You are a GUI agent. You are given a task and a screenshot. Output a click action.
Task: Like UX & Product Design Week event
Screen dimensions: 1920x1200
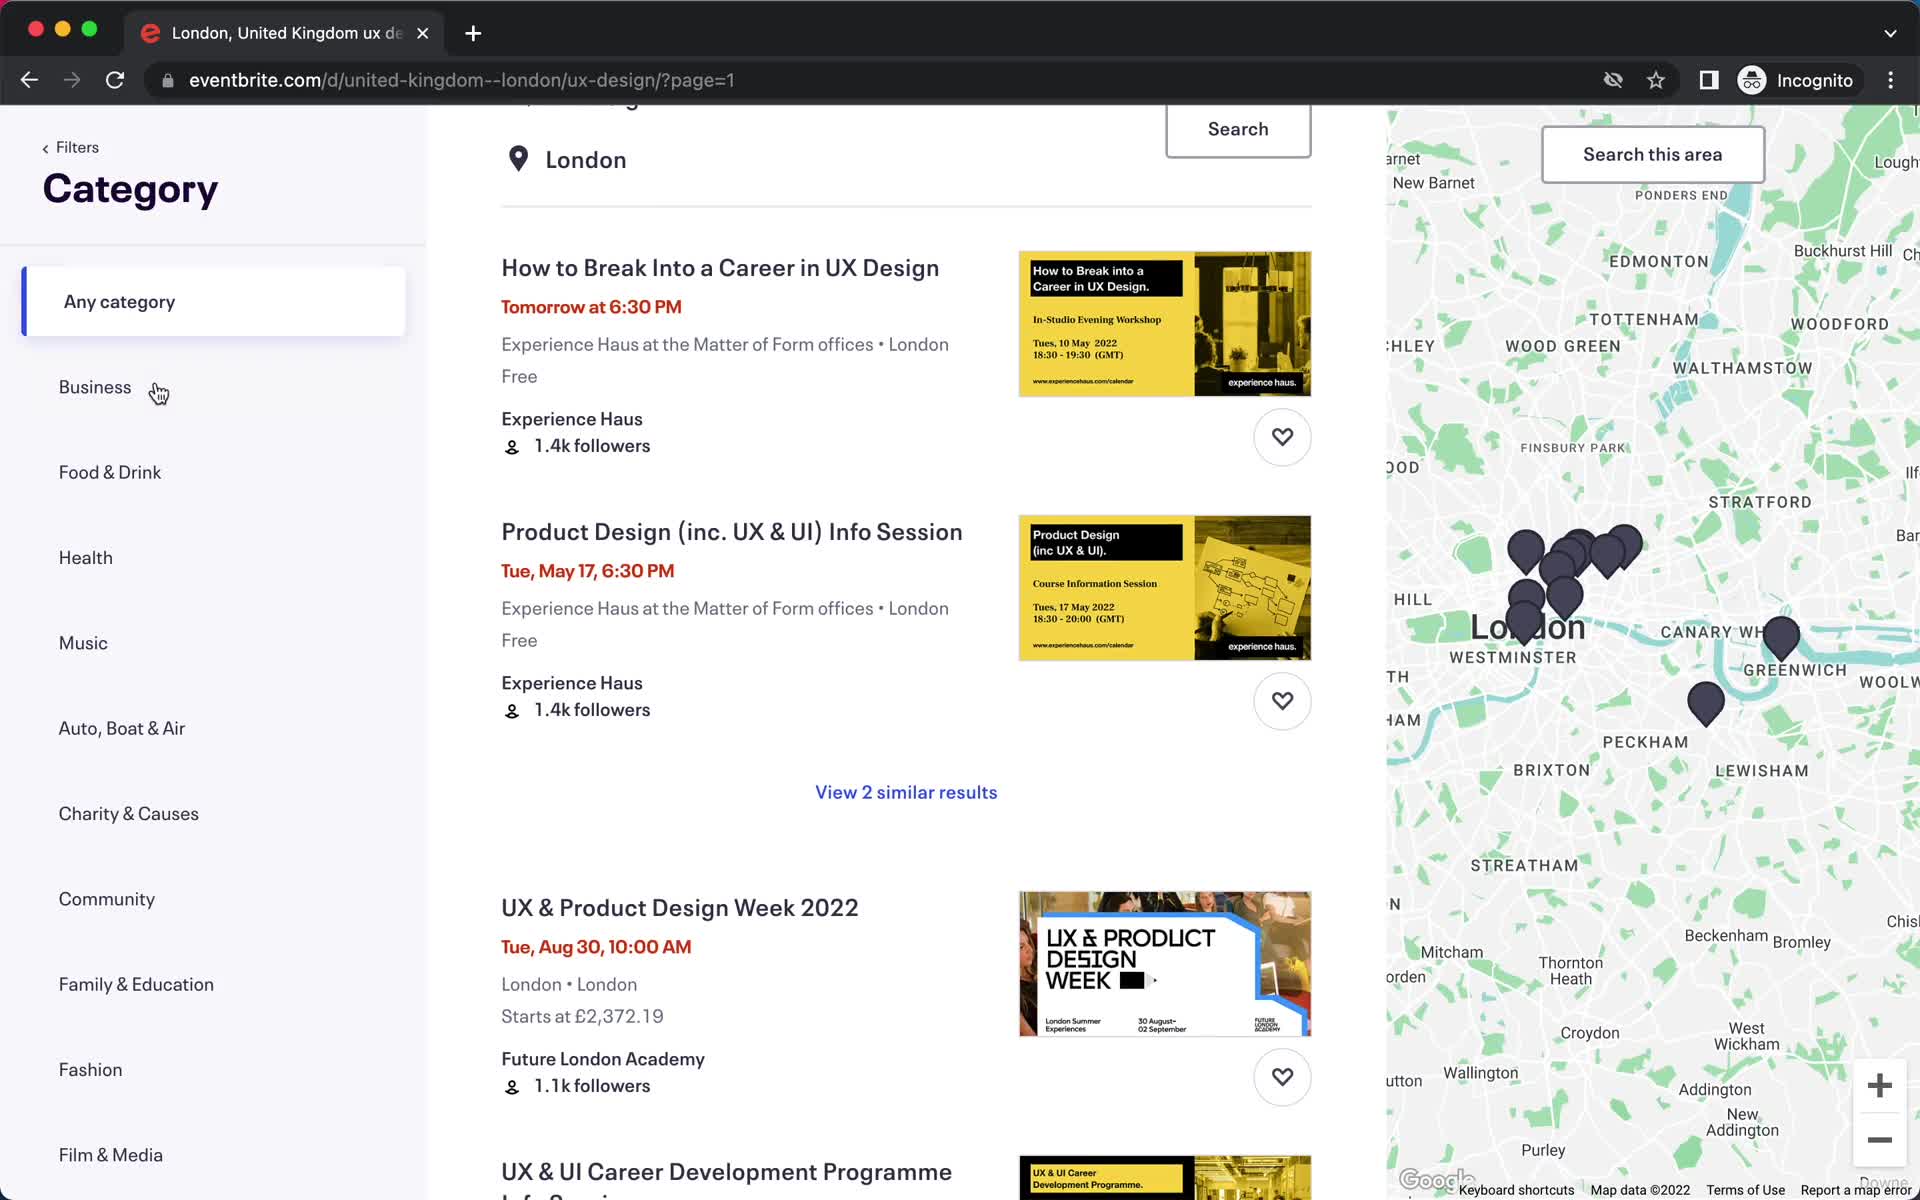(x=1282, y=1077)
